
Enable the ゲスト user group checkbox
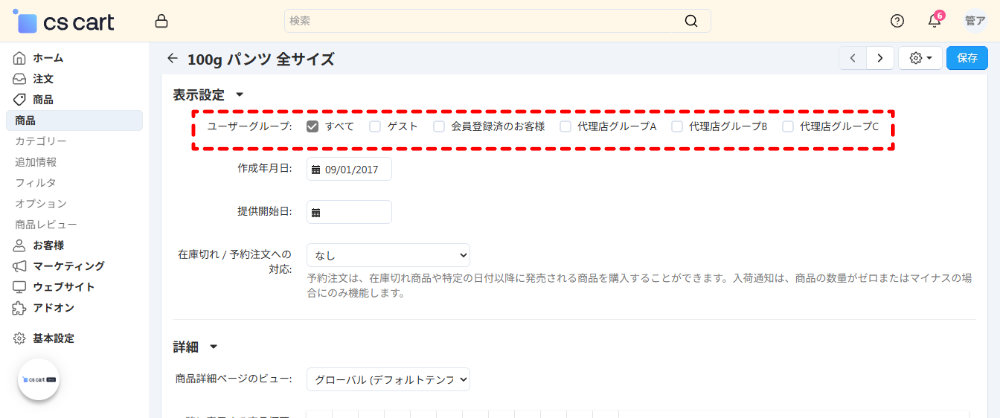tap(375, 127)
